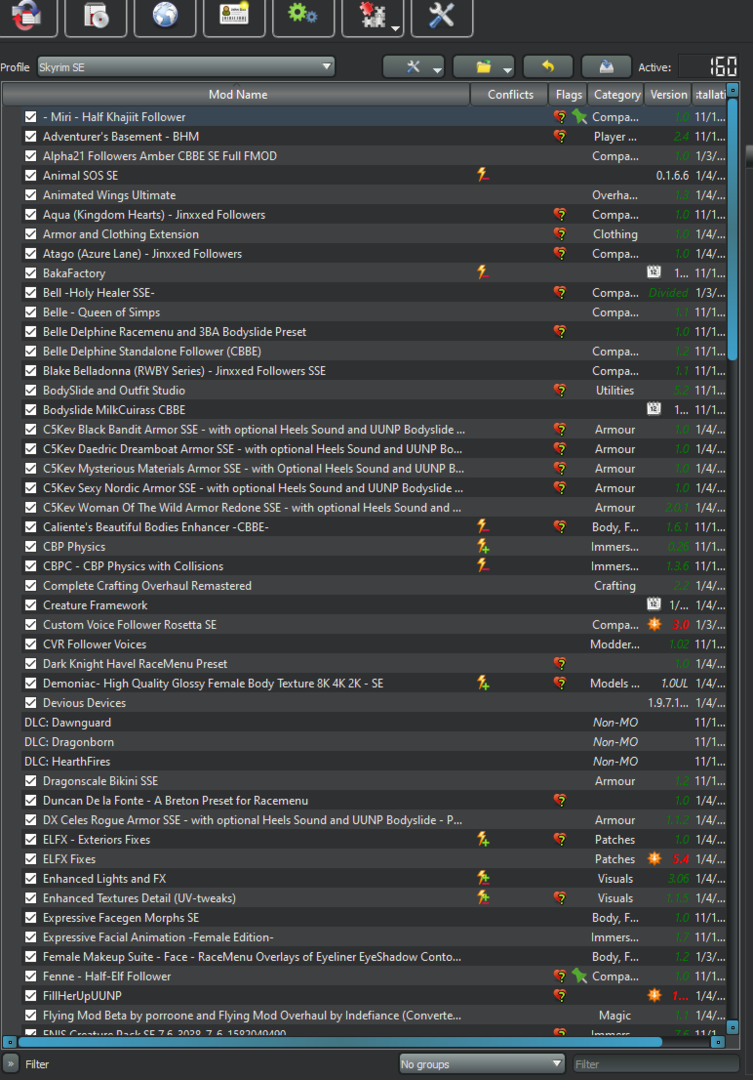Screen dimensions: 753x1080
Task: Open the folder dropdown button
Action: coord(484,66)
